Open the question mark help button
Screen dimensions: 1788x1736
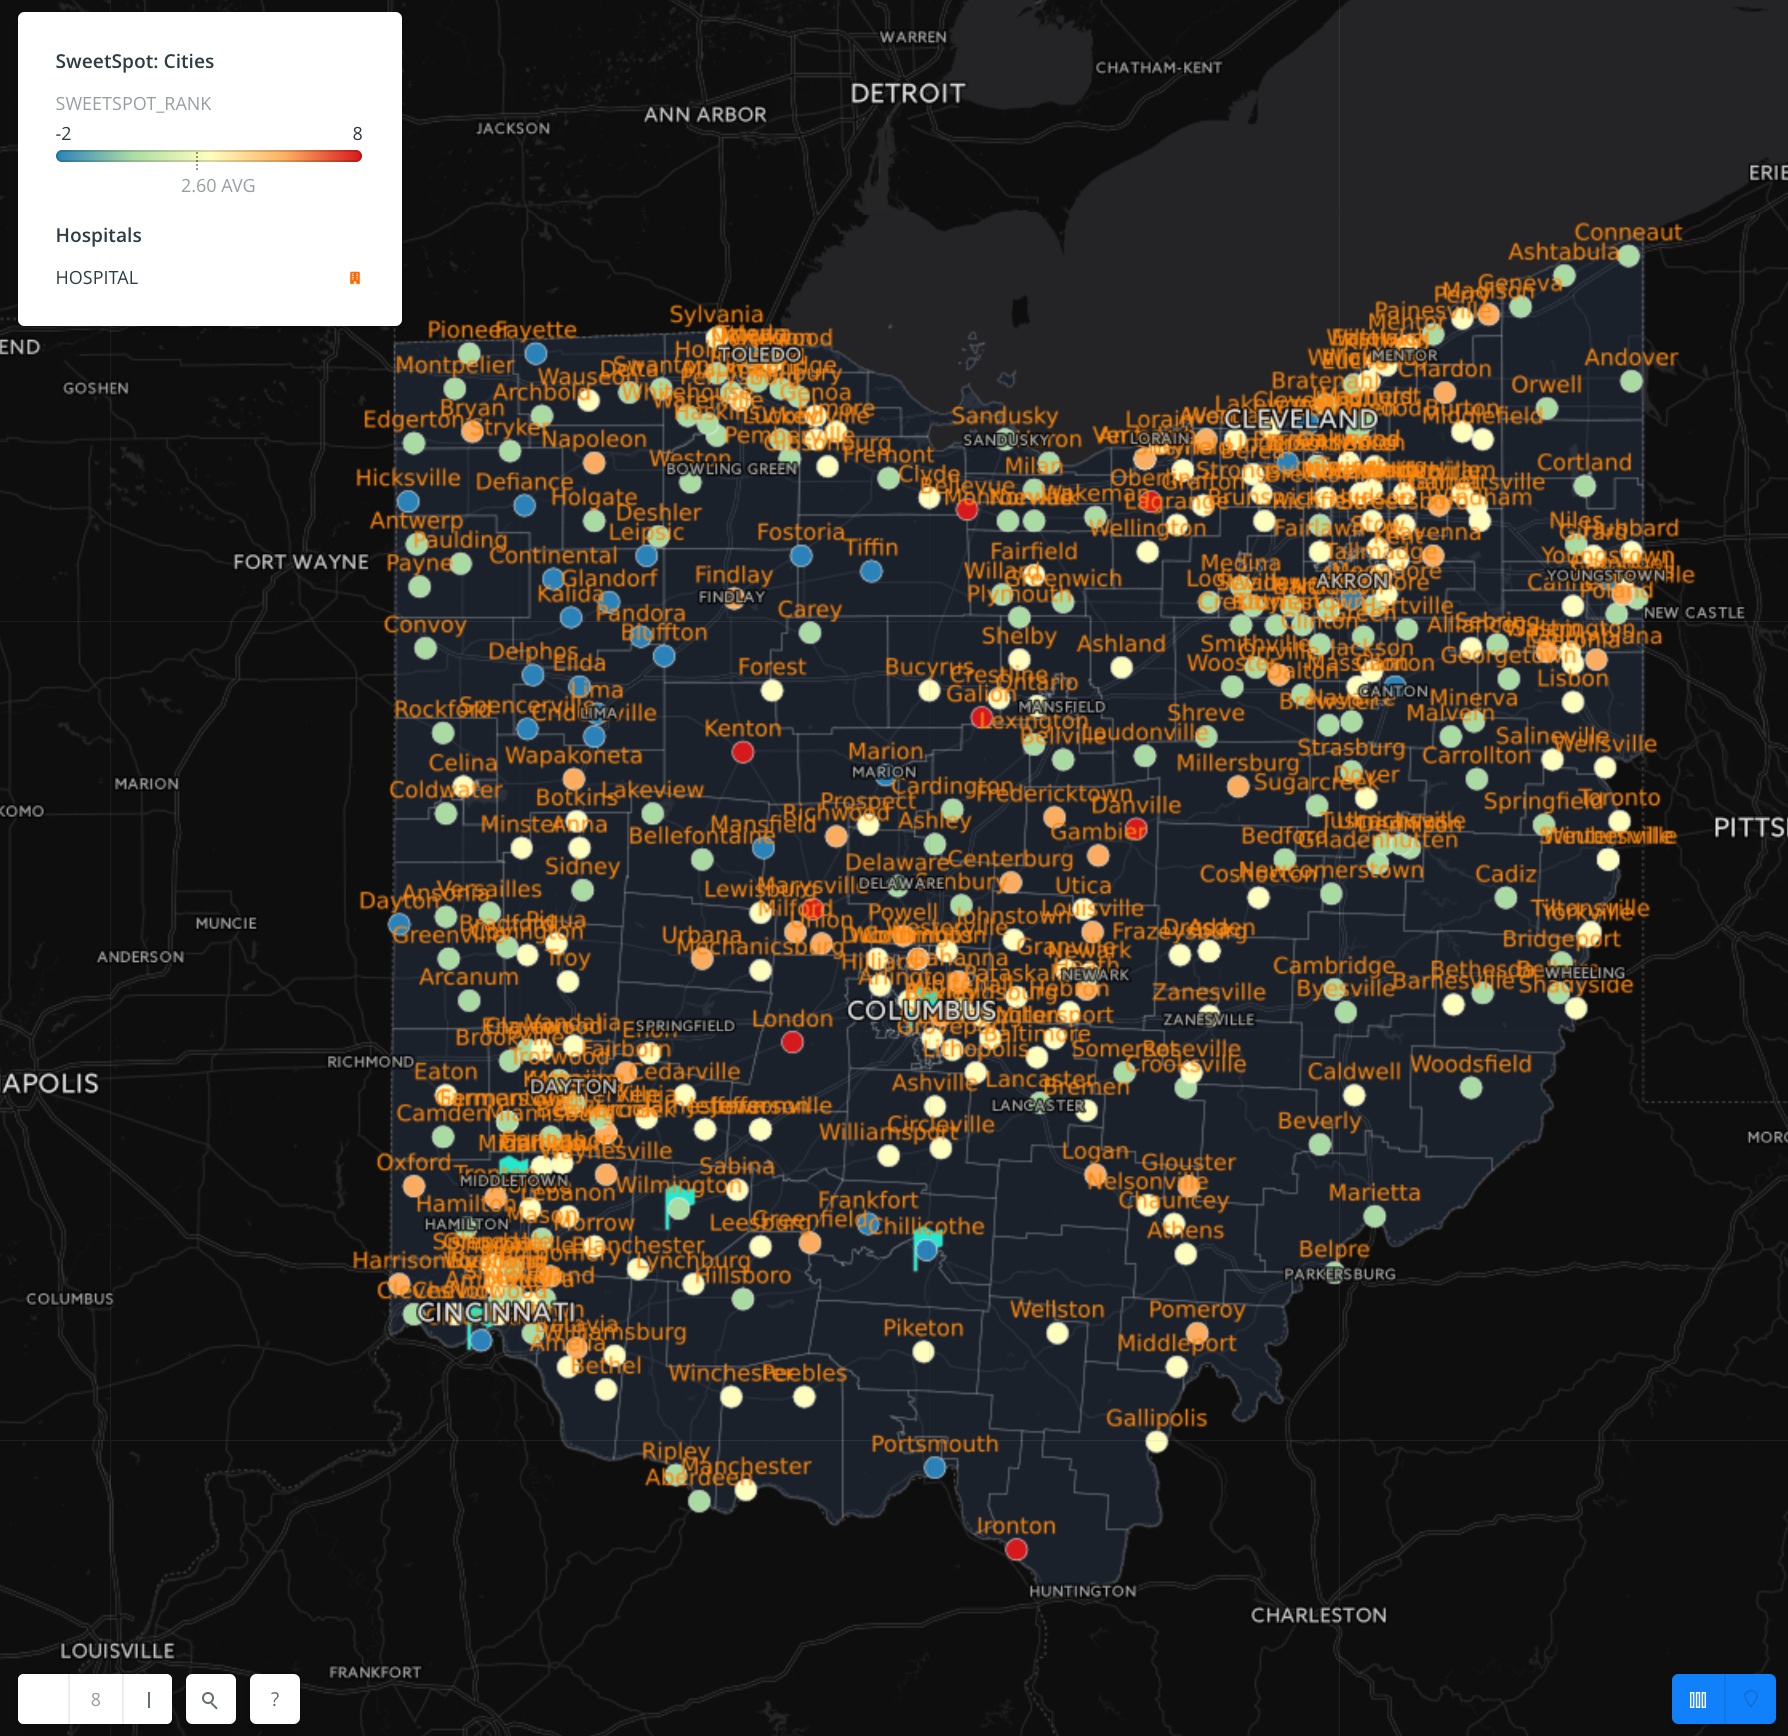coord(275,1699)
